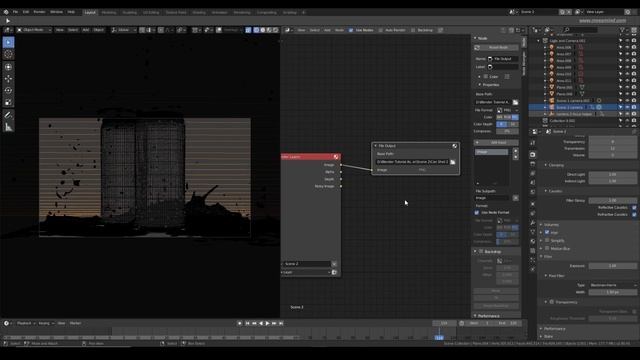
Task: Select the Cursor tool
Action: pyautogui.click(x=8, y=54)
